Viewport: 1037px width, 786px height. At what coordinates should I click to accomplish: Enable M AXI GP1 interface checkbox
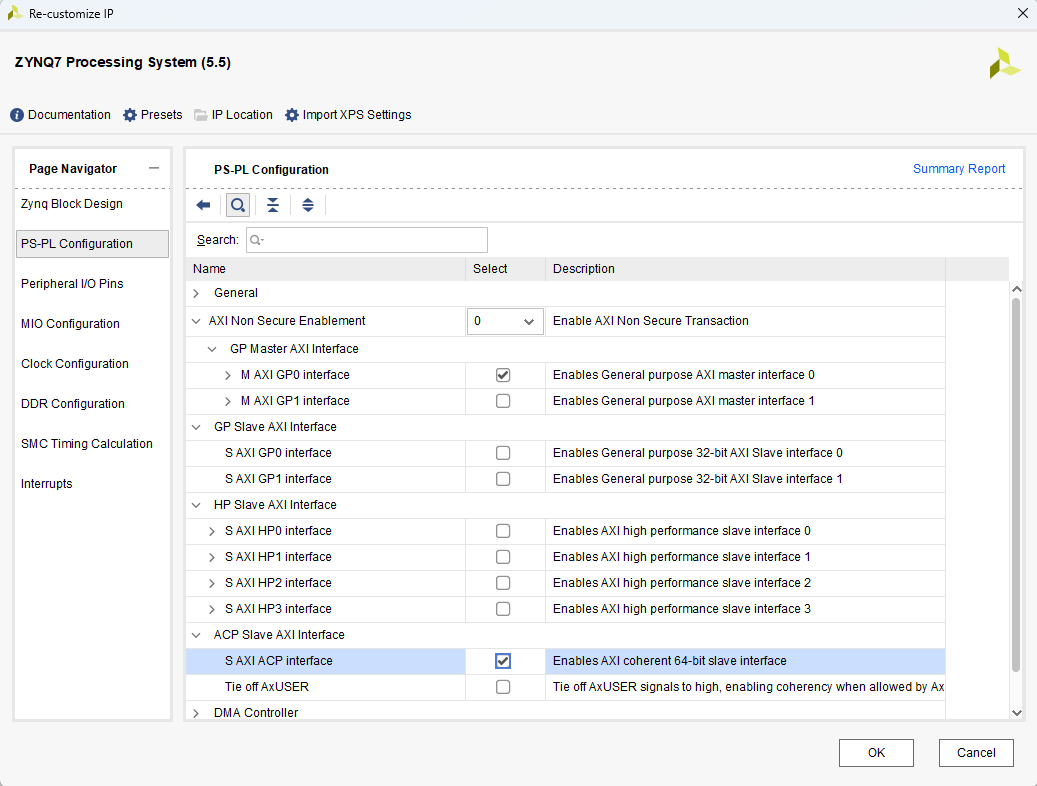coord(503,401)
